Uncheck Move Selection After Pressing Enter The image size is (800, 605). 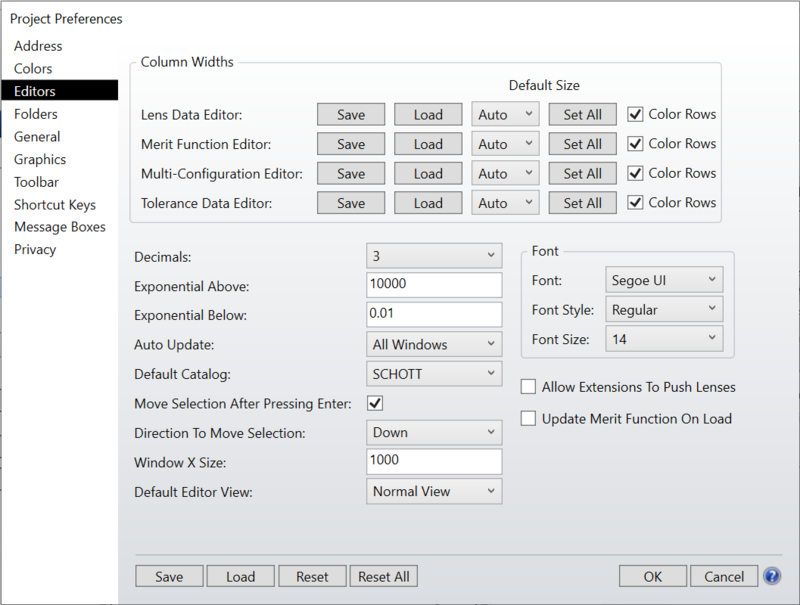coord(376,403)
